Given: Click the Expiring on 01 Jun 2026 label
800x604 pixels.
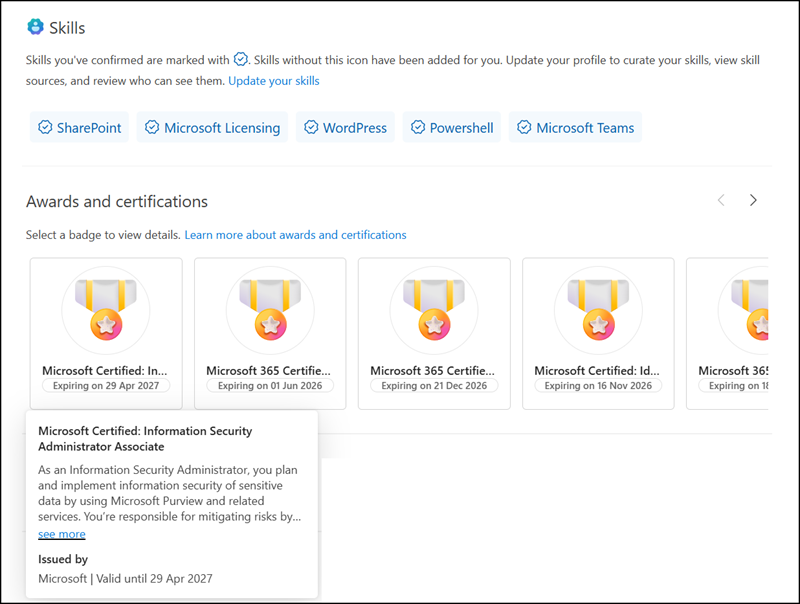Looking at the screenshot, I should point(270,386).
